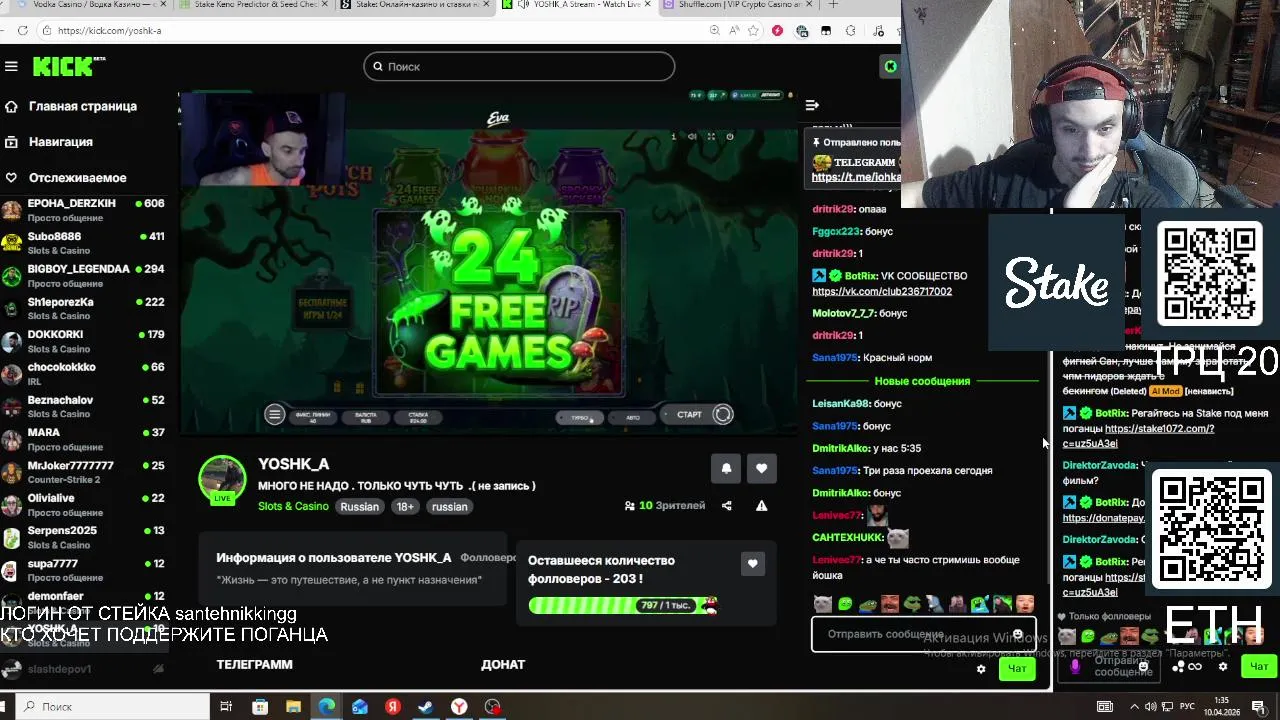Open MrJoker7777777 channel in sidebar
The height and width of the screenshot is (720, 1280).
tap(85, 472)
